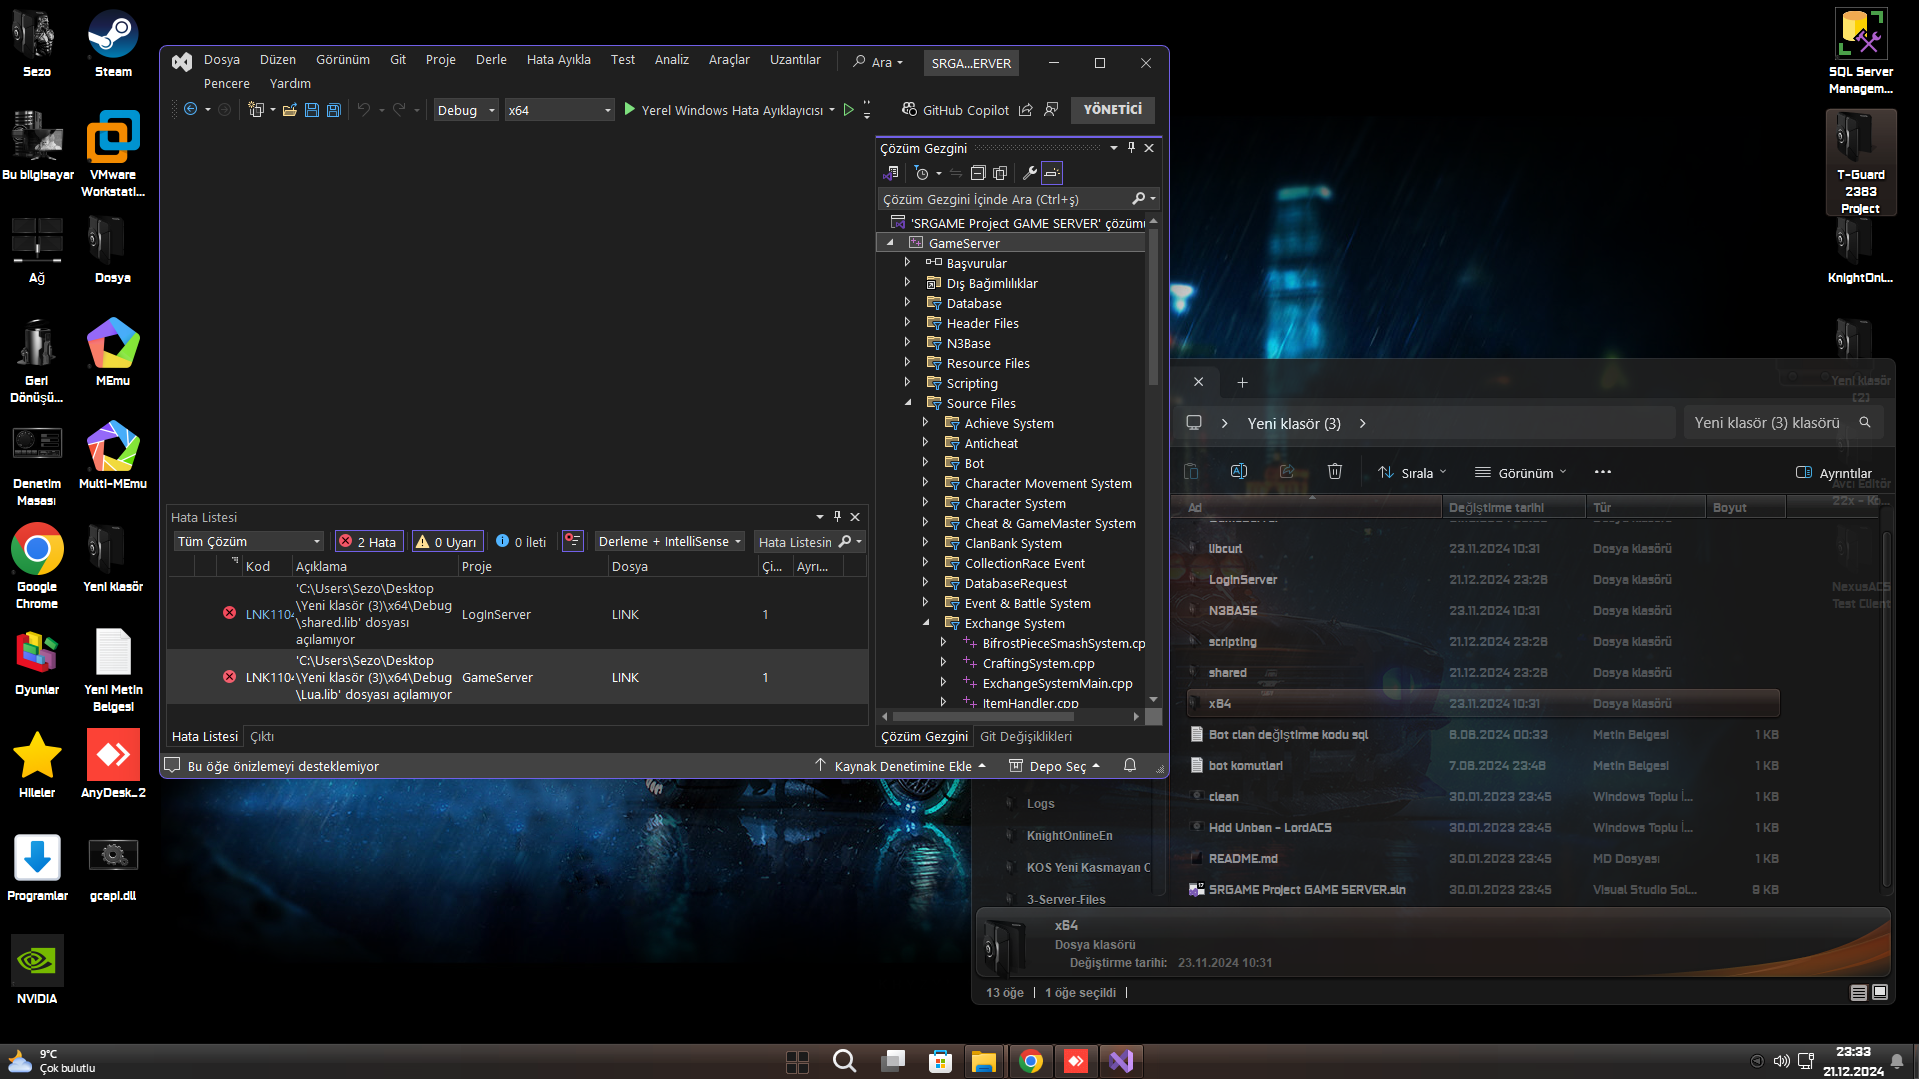Start without debugging using the hollow play icon
Viewport: 1919px width, 1079px height.
(848, 110)
